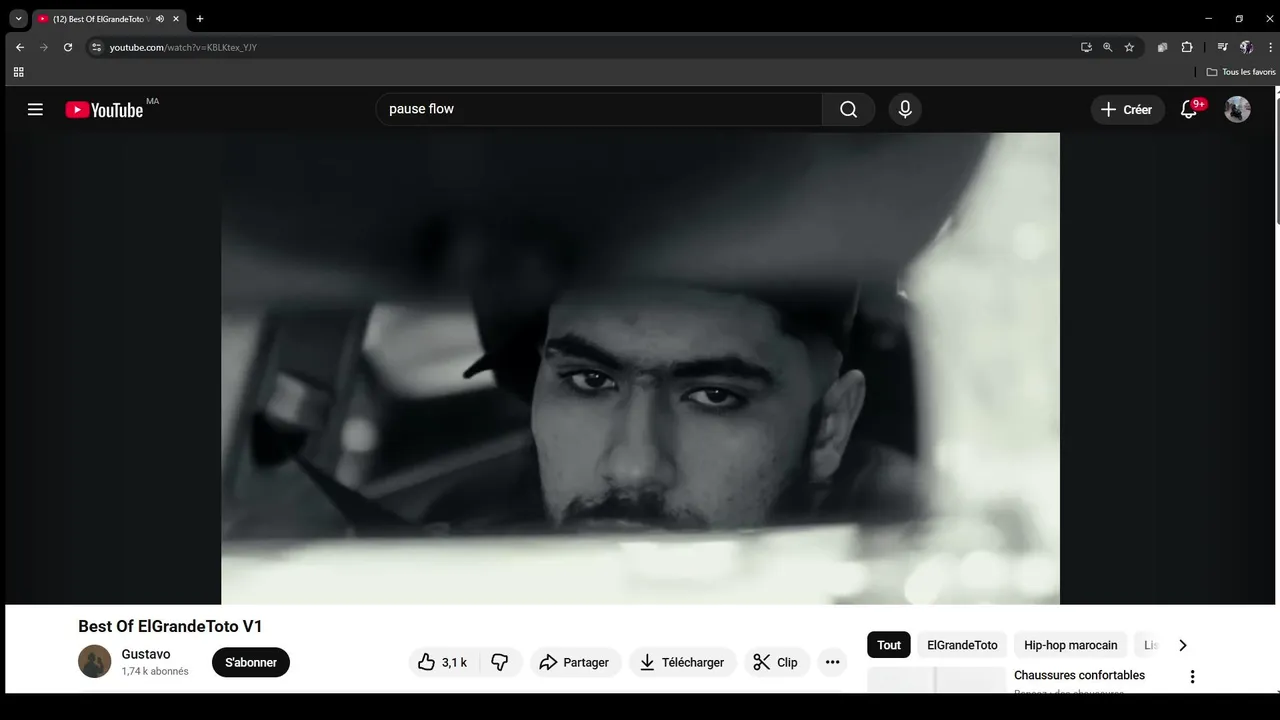Select the Tout chip
The image size is (1280, 720).
coord(889,645)
